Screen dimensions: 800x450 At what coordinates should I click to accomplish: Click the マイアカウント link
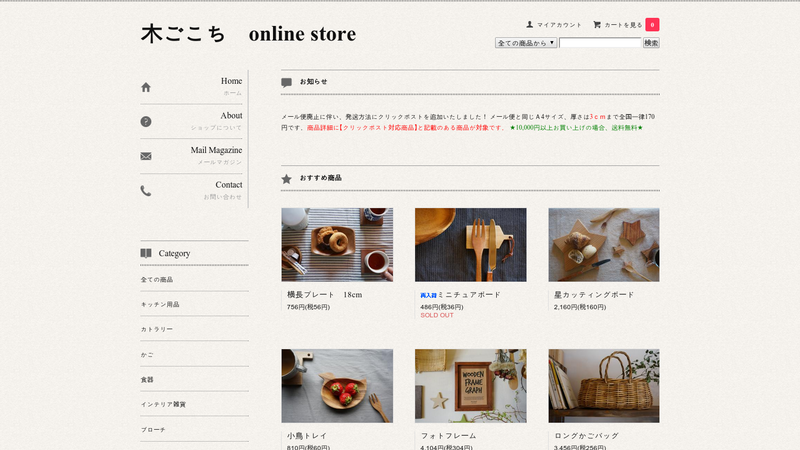[559, 24]
